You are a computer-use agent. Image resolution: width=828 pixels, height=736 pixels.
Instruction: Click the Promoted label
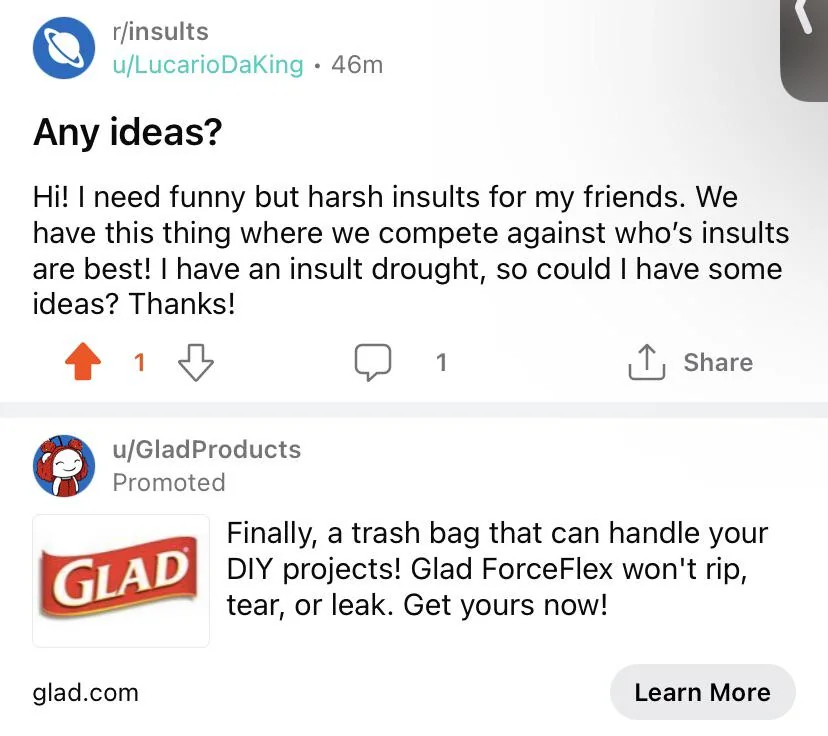click(169, 482)
